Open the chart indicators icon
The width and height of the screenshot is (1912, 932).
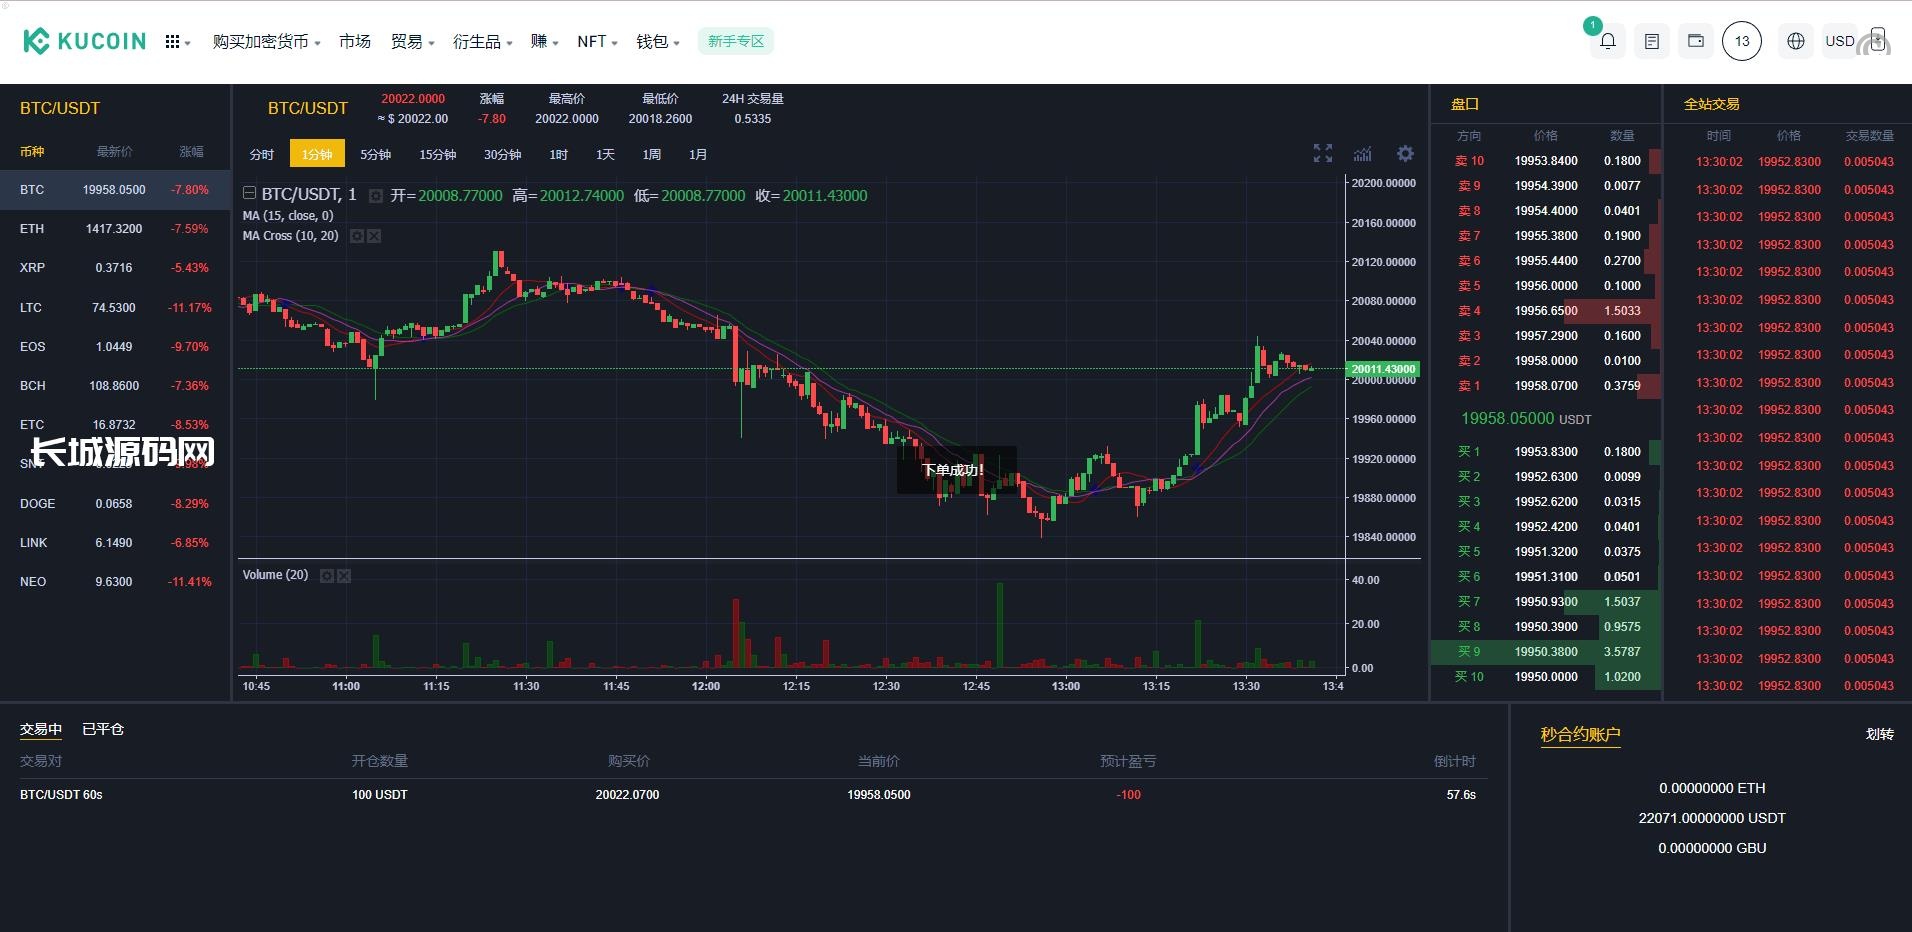pos(1362,153)
